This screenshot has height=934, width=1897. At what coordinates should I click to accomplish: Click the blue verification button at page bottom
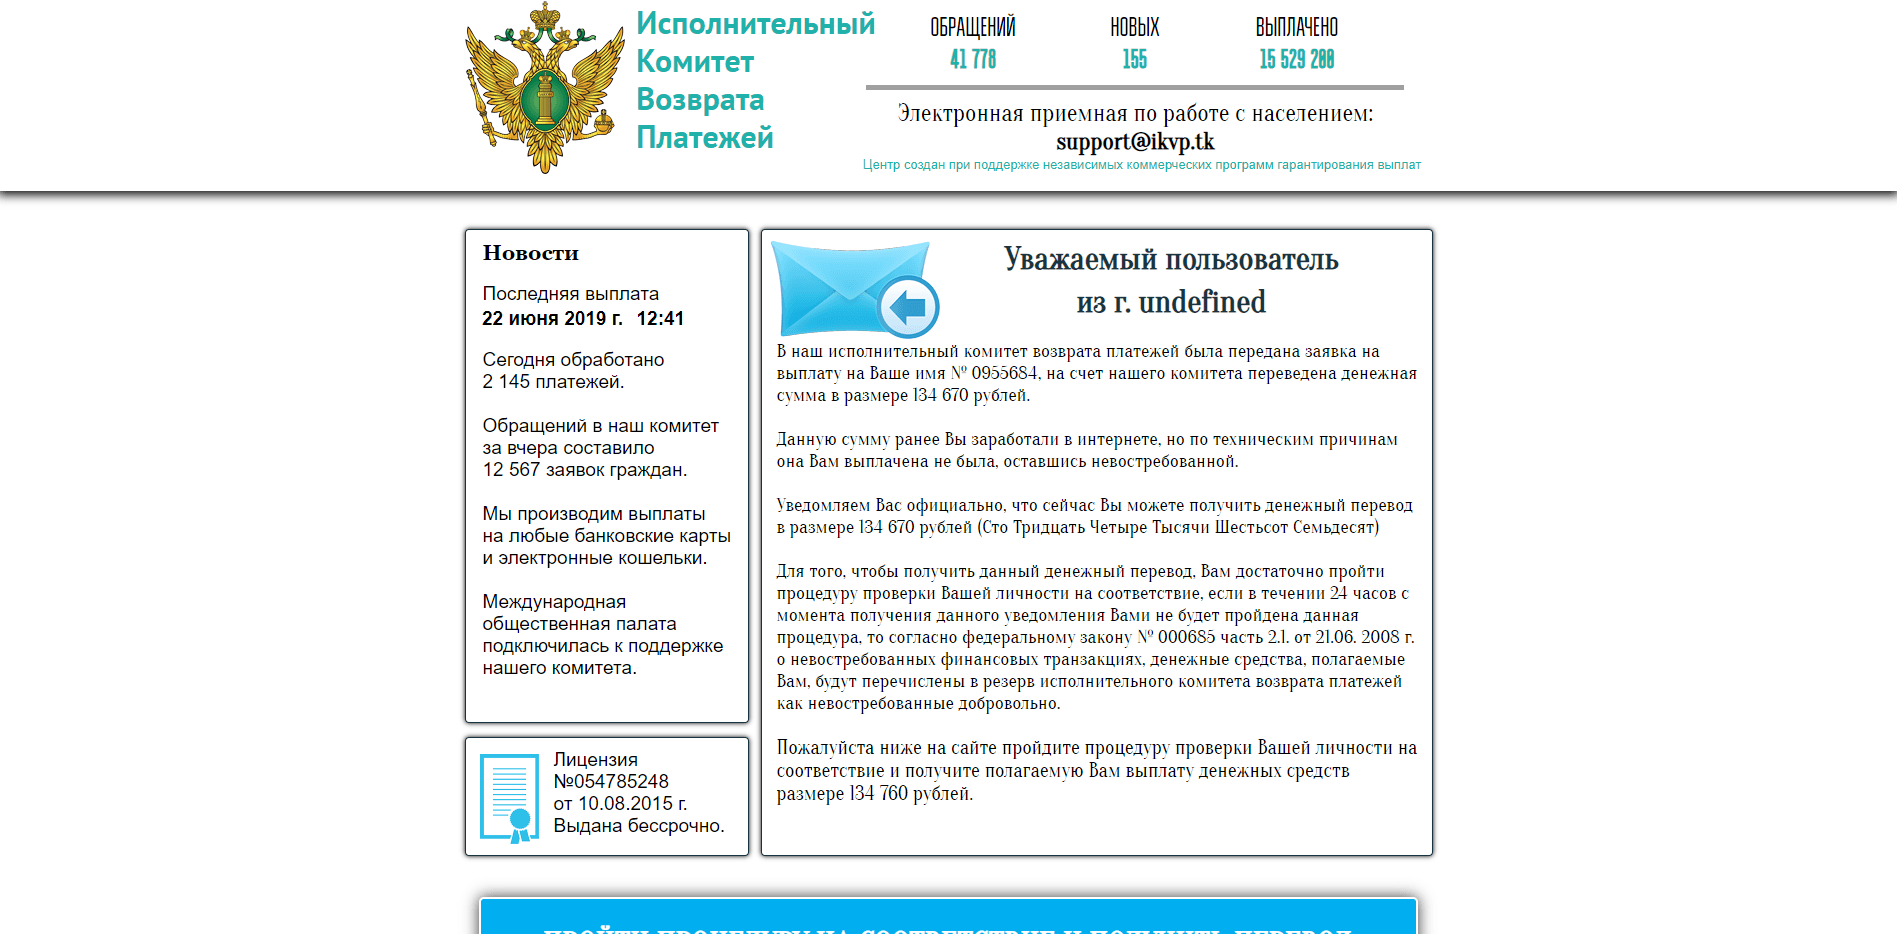point(948,920)
